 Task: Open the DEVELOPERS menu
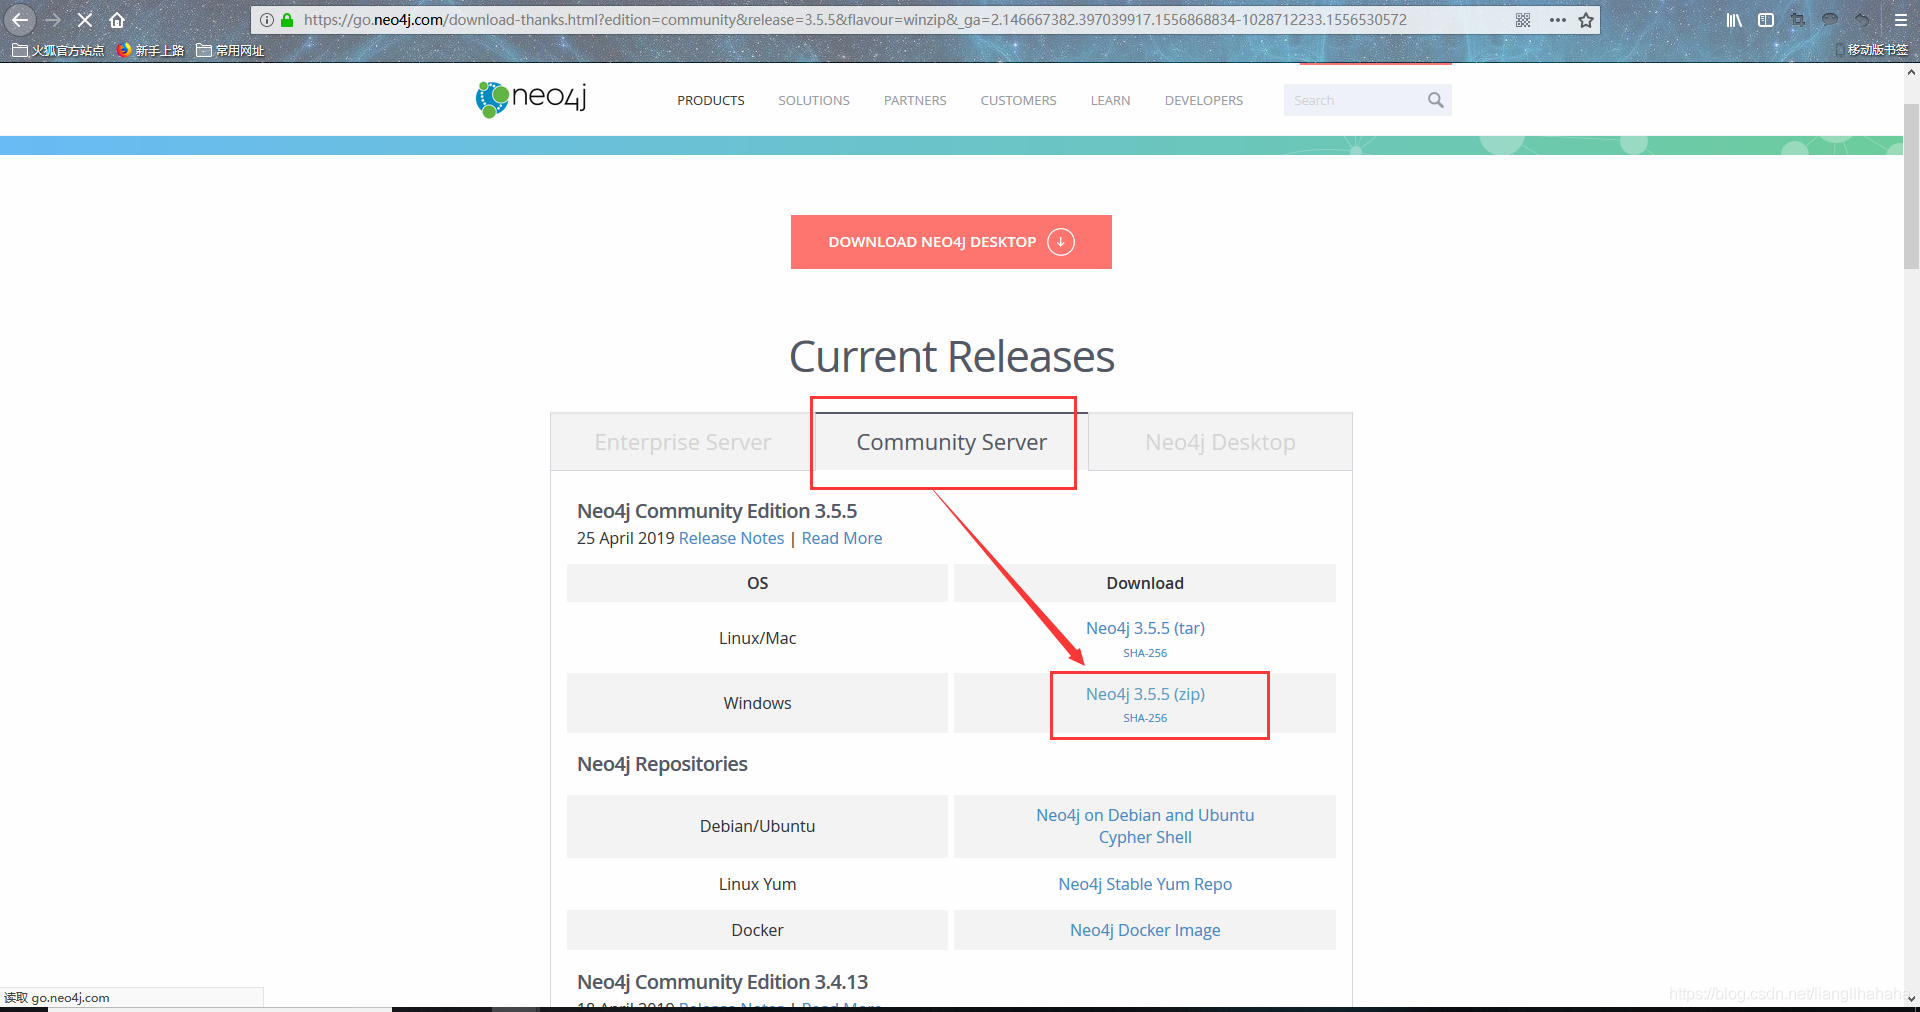tap(1204, 100)
